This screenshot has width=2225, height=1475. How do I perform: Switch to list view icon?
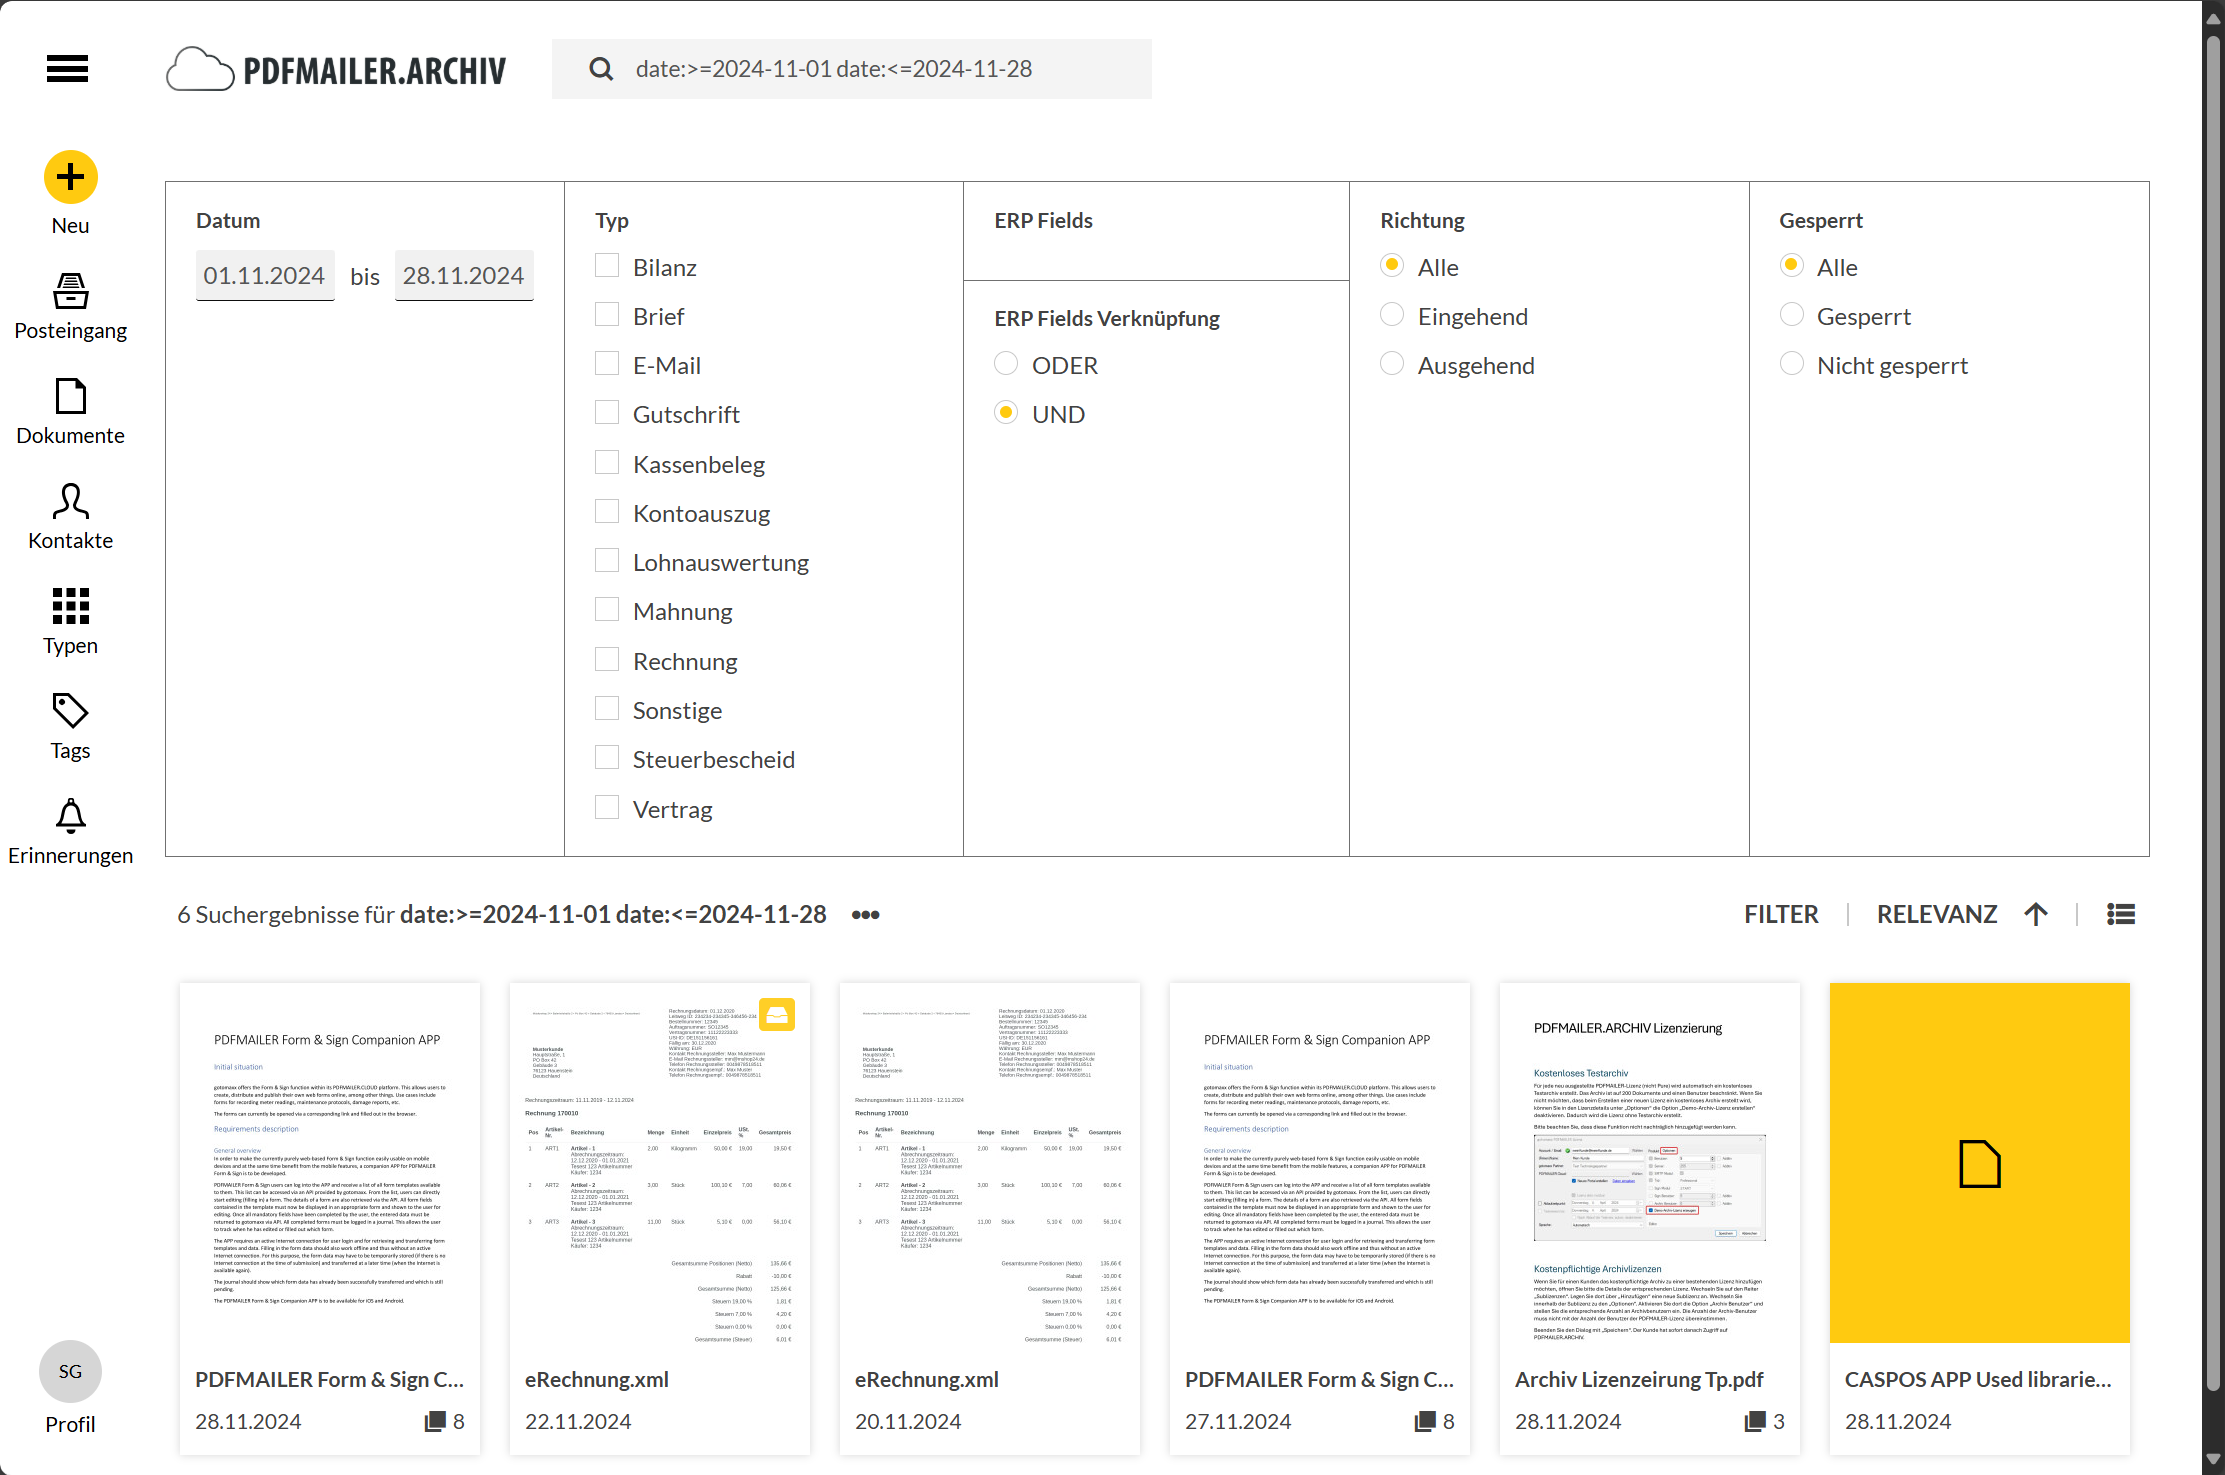tap(2121, 914)
